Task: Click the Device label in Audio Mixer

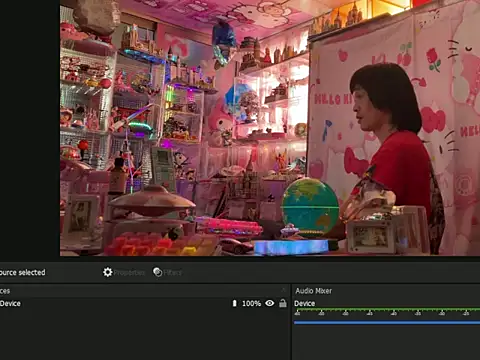Action: coord(304,303)
